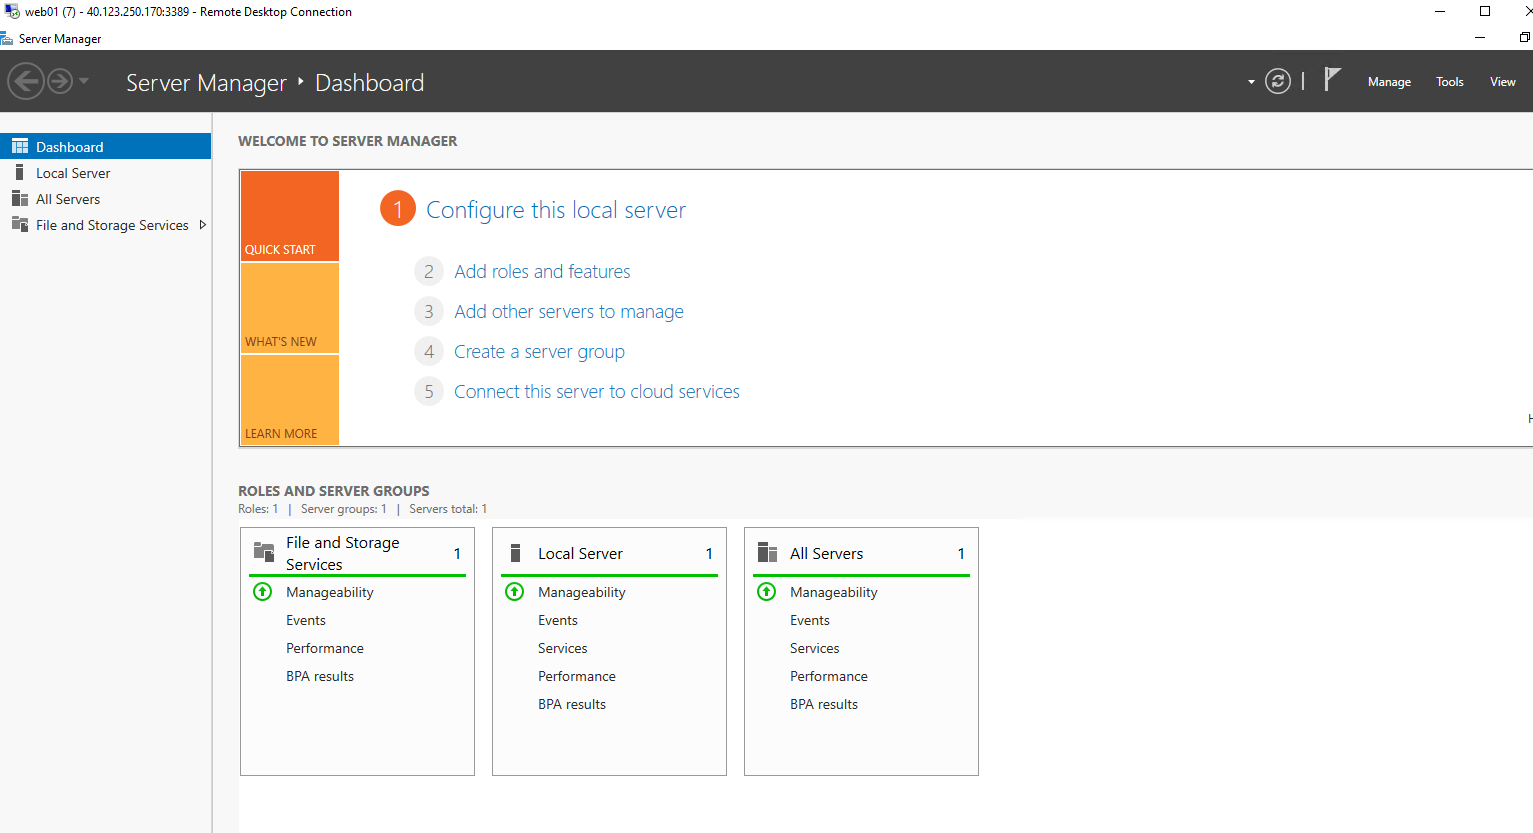The height and width of the screenshot is (833, 1533).
Task: Open Performance in File and Storage Services tile
Action: click(x=325, y=648)
